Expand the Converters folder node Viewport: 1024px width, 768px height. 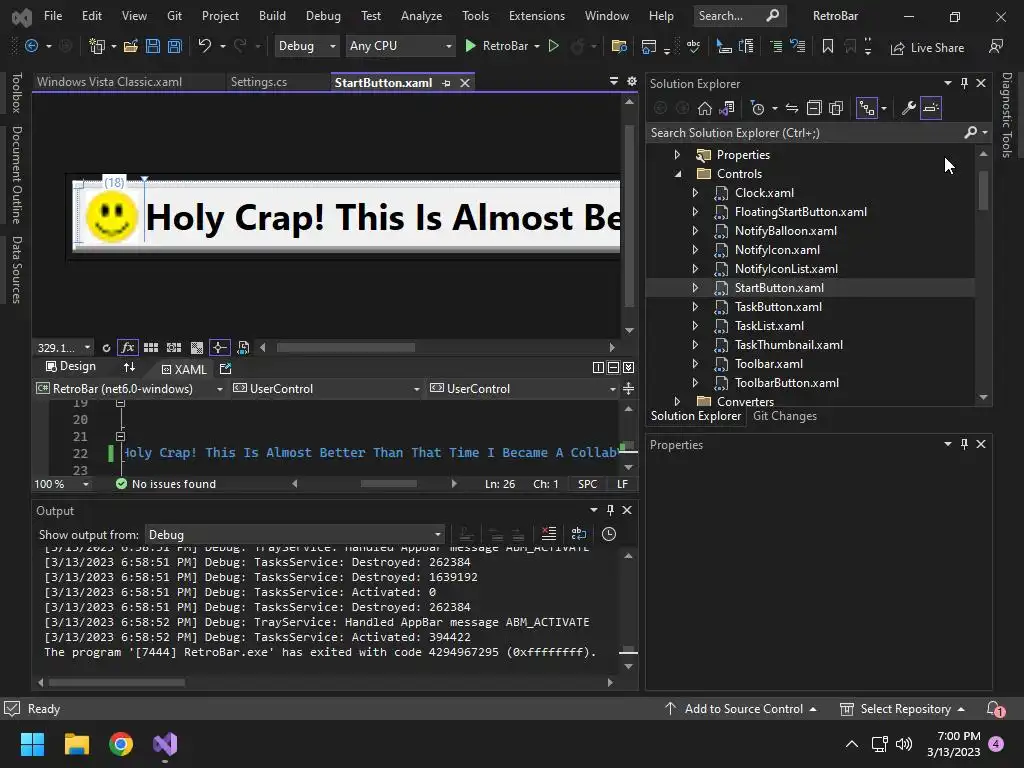click(x=677, y=401)
